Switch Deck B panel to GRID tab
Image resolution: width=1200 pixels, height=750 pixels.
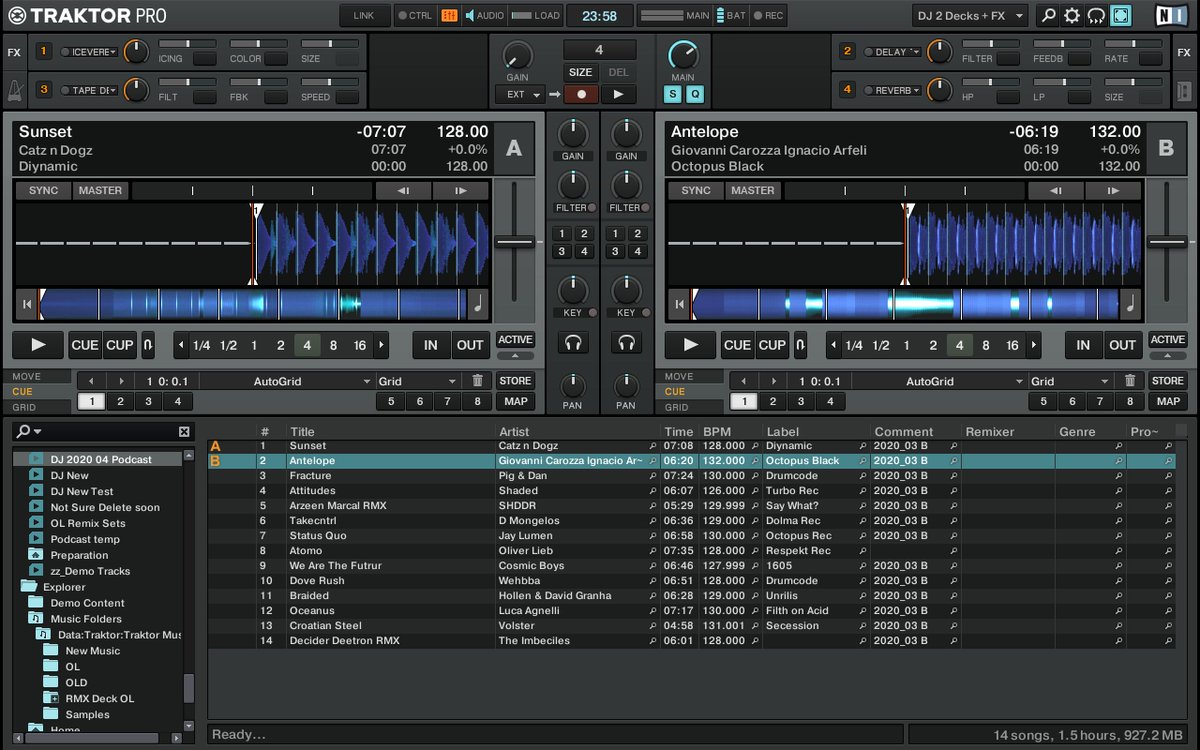[688, 407]
